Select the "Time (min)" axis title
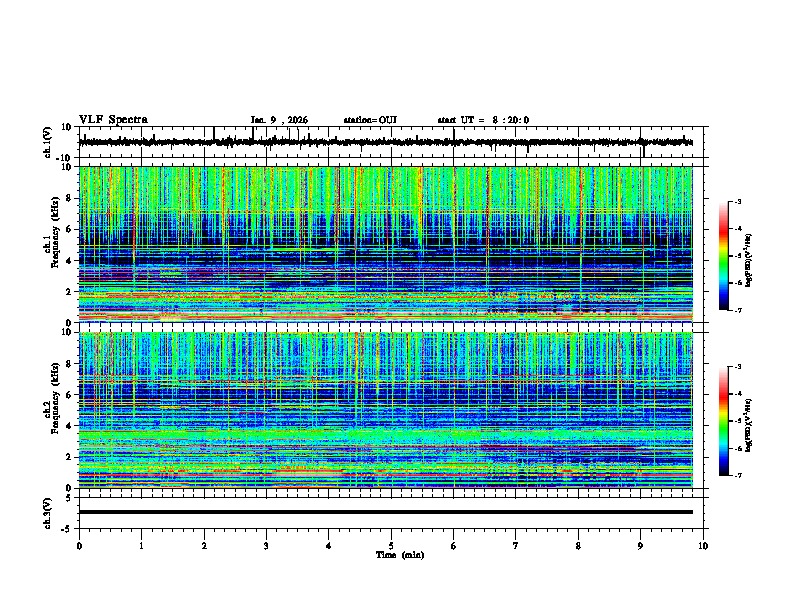The width and height of the screenshot is (792, 612). tap(400, 555)
